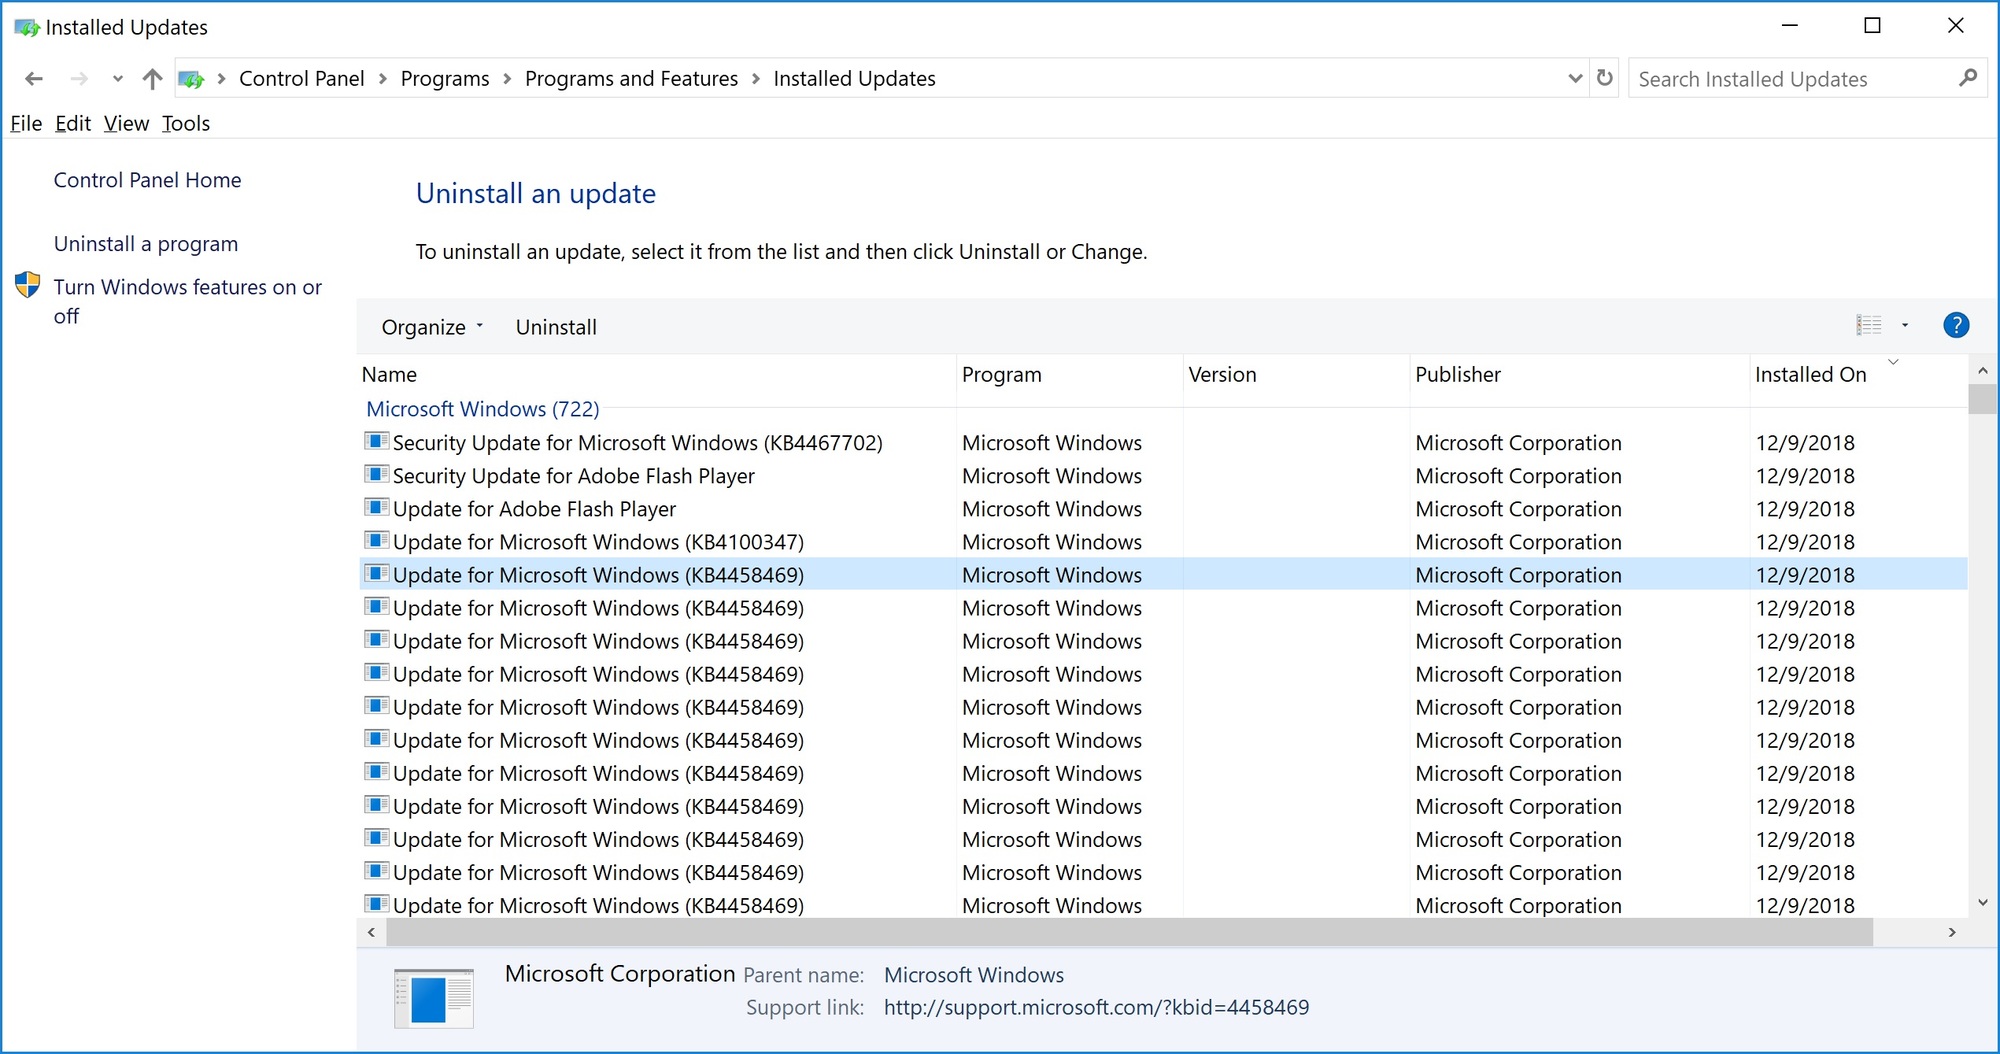The height and width of the screenshot is (1054, 2000).
Task: Sort by the Version column header
Action: (x=1296, y=375)
